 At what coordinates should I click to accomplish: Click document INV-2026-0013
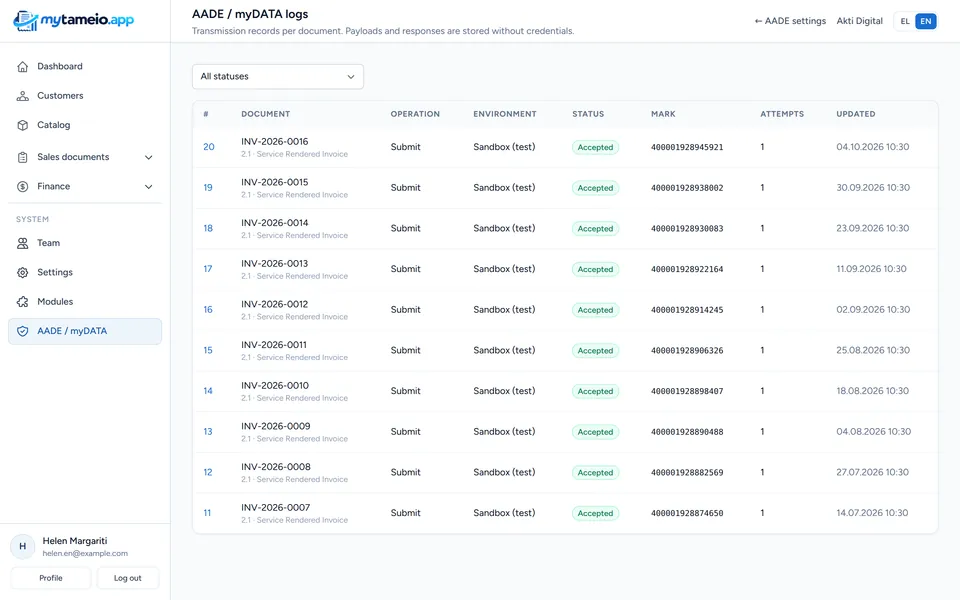coord(274,264)
